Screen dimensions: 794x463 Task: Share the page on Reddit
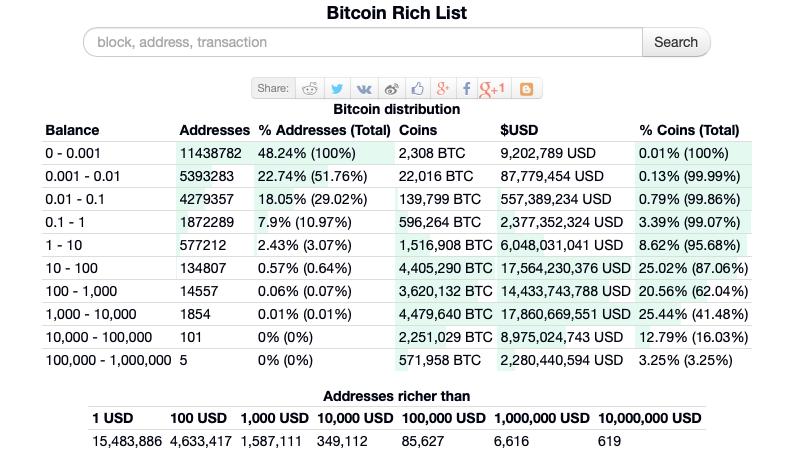pos(311,88)
